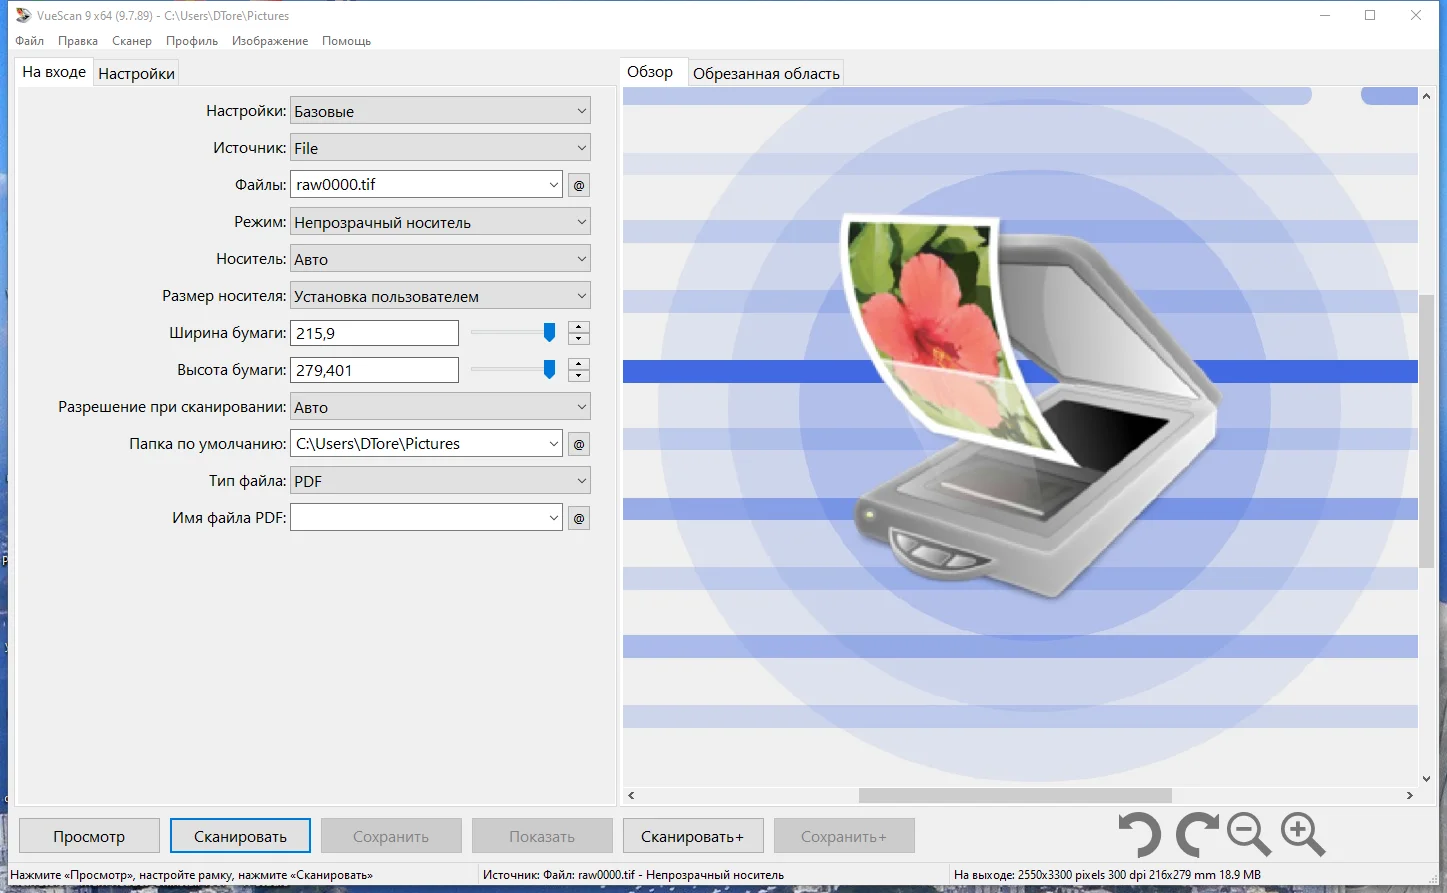Image resolution: width=1447 pixels, height=893 pixels.
Task: Click the Ширина бумаги slider handle
Action: [549, 332]
